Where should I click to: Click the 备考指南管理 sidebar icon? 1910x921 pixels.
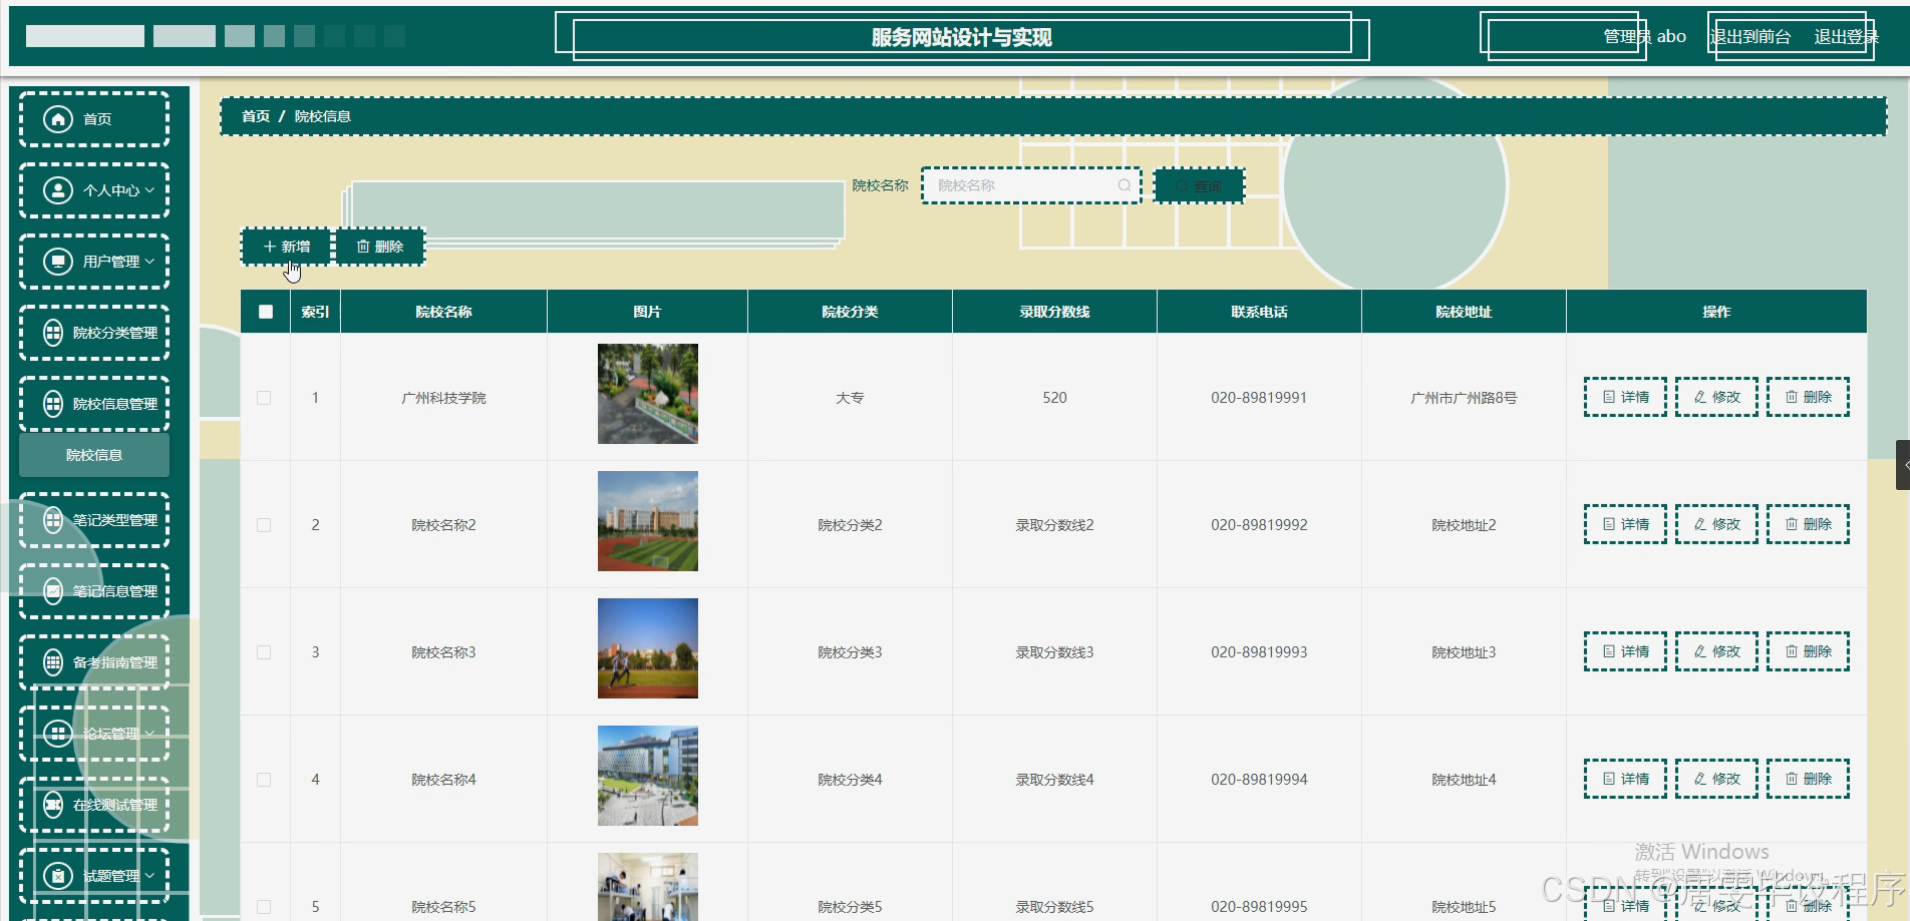point(53,662)
